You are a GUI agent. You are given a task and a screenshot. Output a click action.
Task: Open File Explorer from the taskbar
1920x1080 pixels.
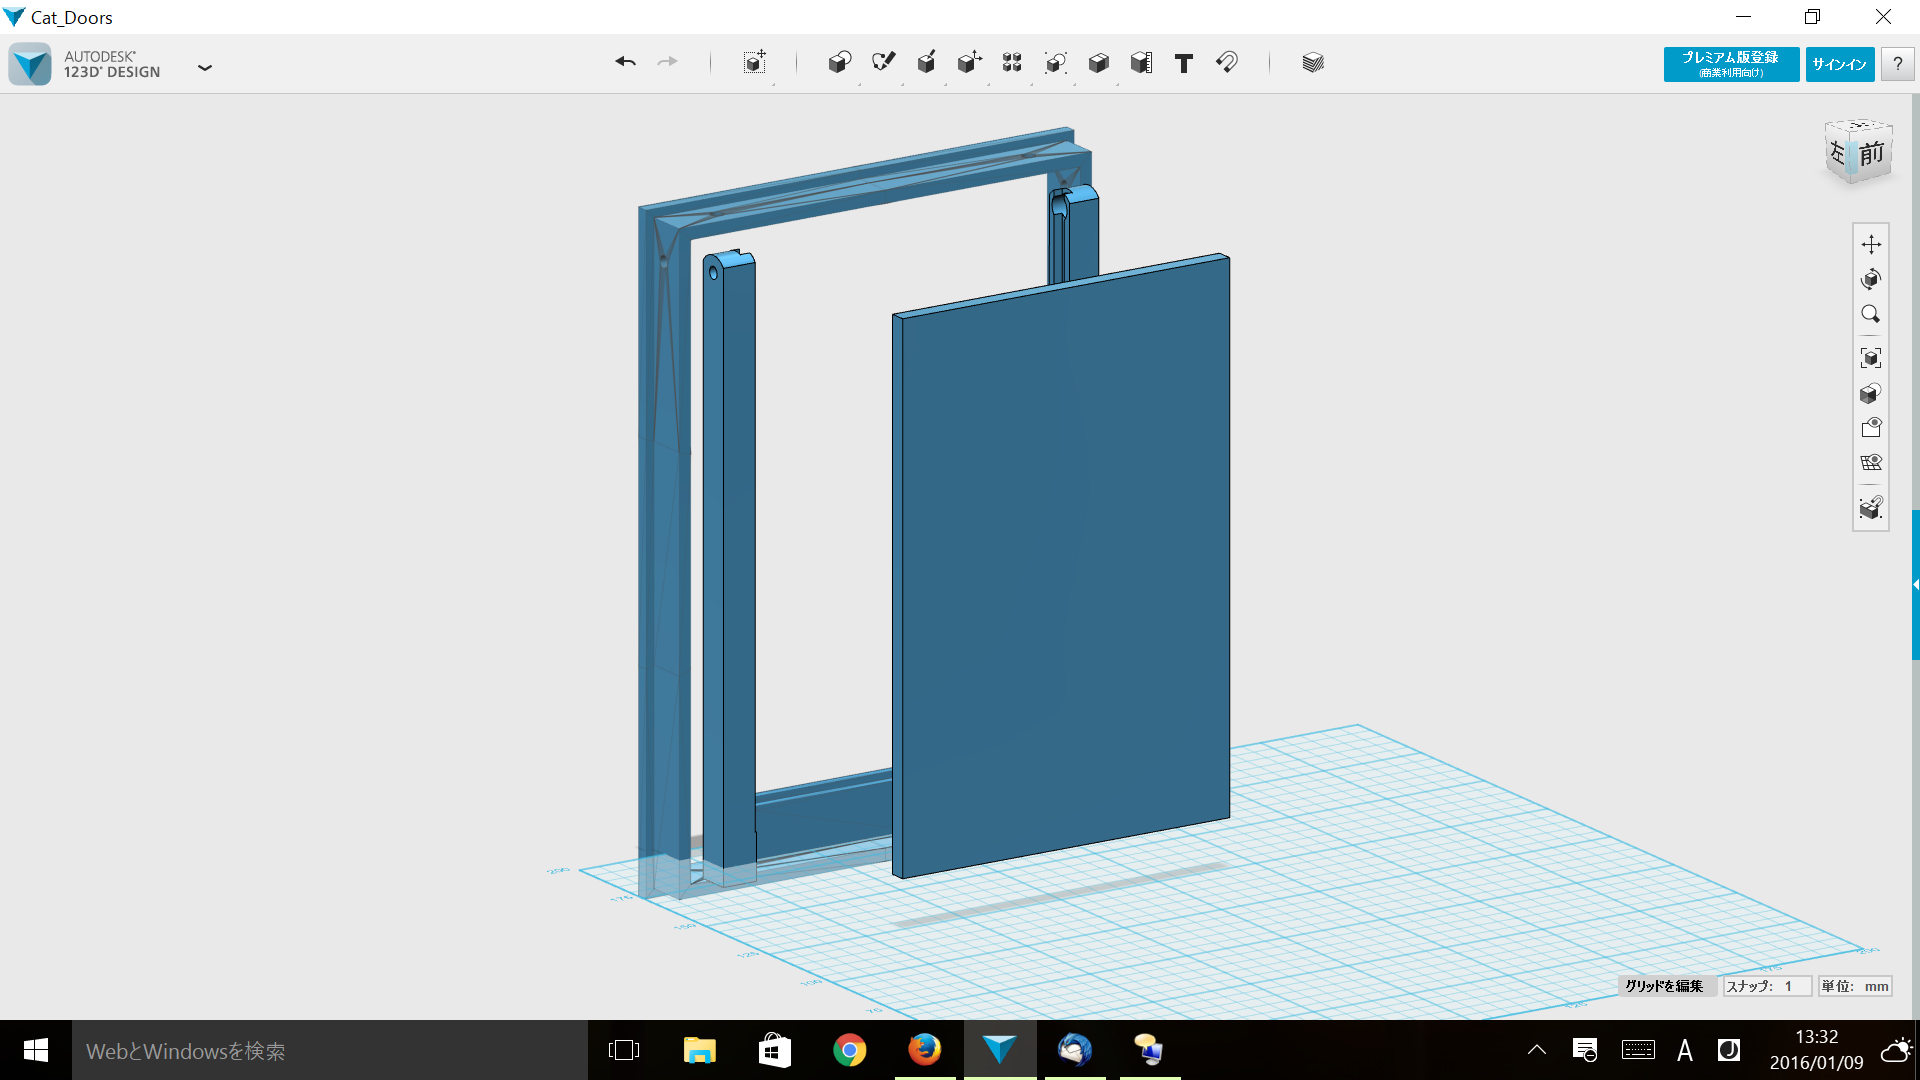[x=699, y=1050]
